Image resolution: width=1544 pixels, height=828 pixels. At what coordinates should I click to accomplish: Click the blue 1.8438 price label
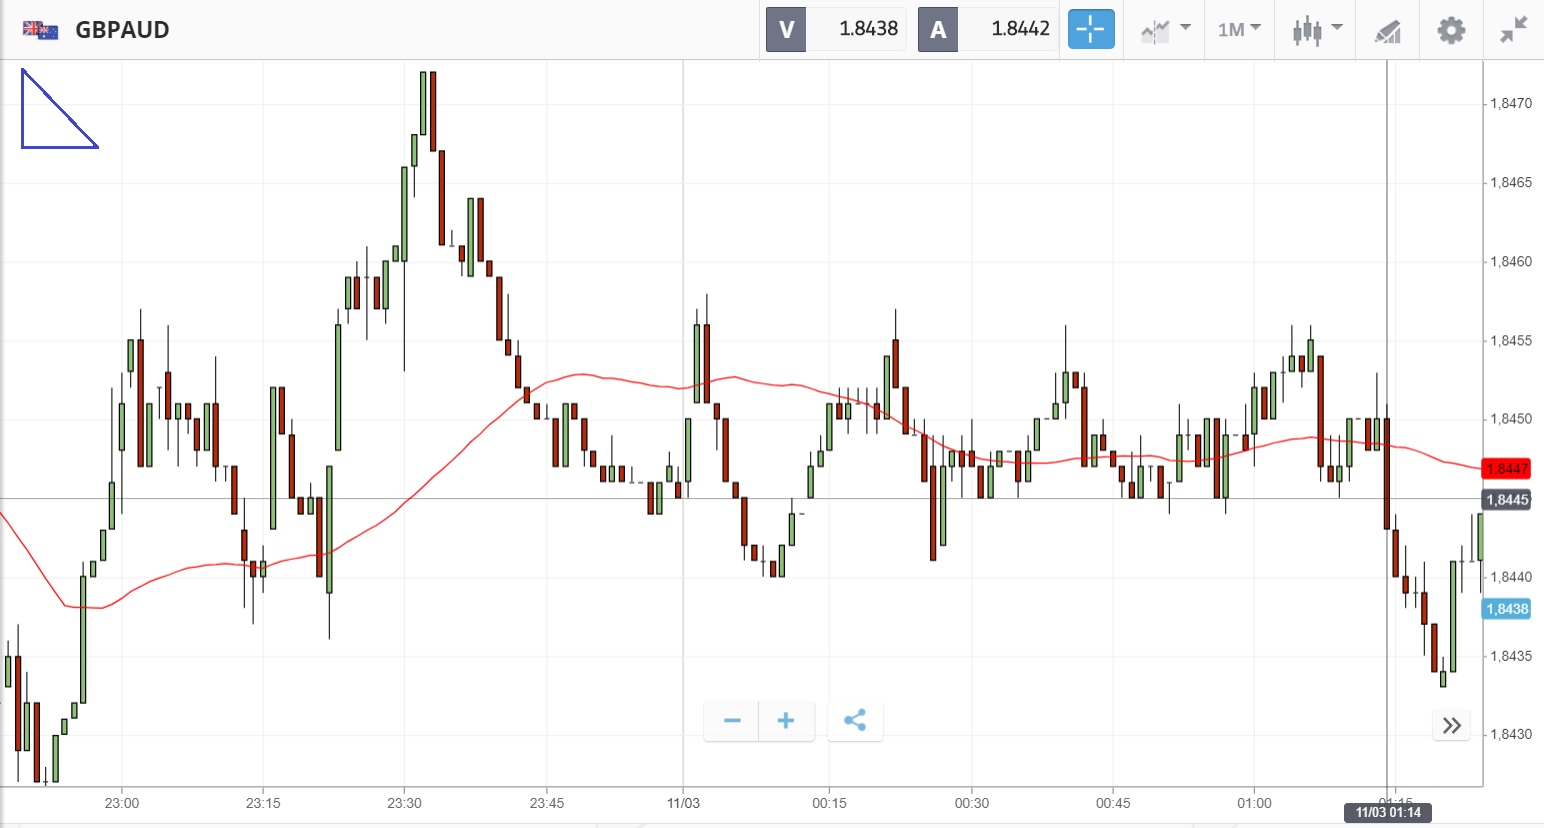pyautogui.click(x=1506, y=609)
